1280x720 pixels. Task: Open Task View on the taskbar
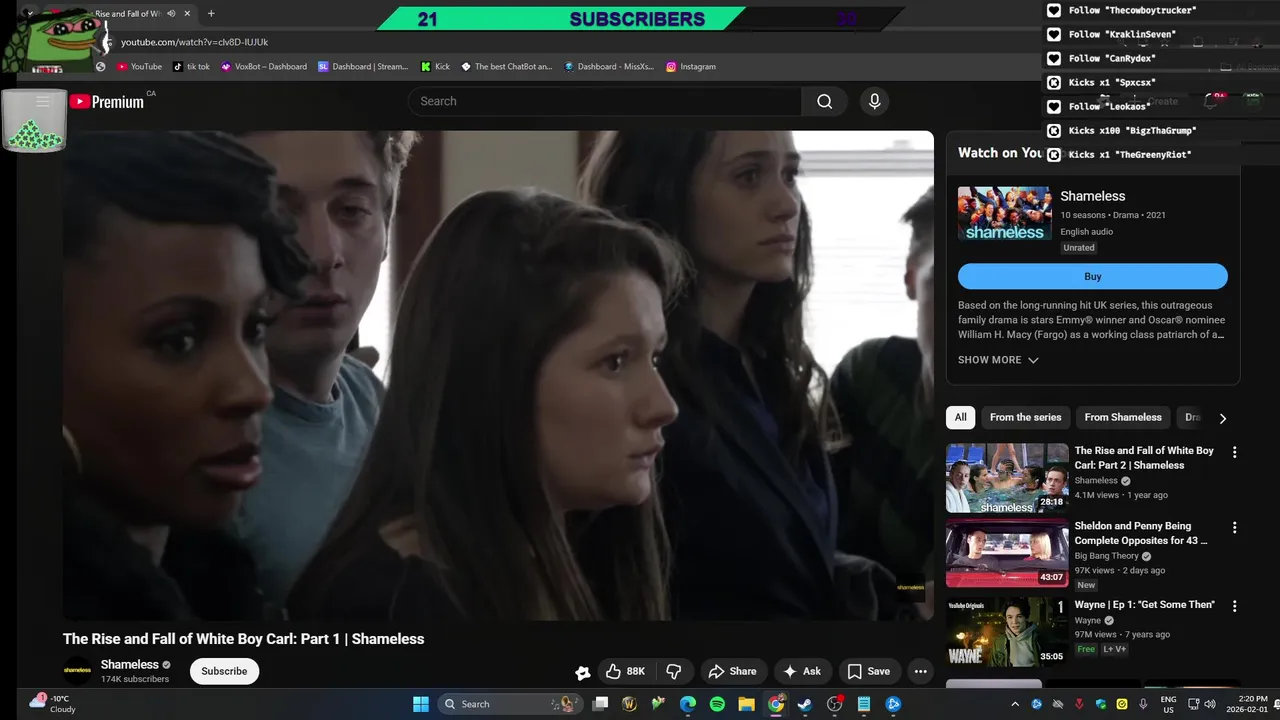pos(600,704)
